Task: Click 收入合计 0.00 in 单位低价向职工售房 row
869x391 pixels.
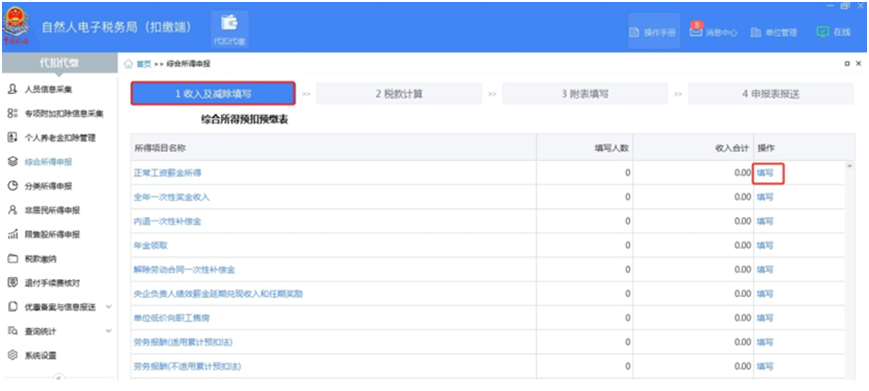Action: point(742,318)
